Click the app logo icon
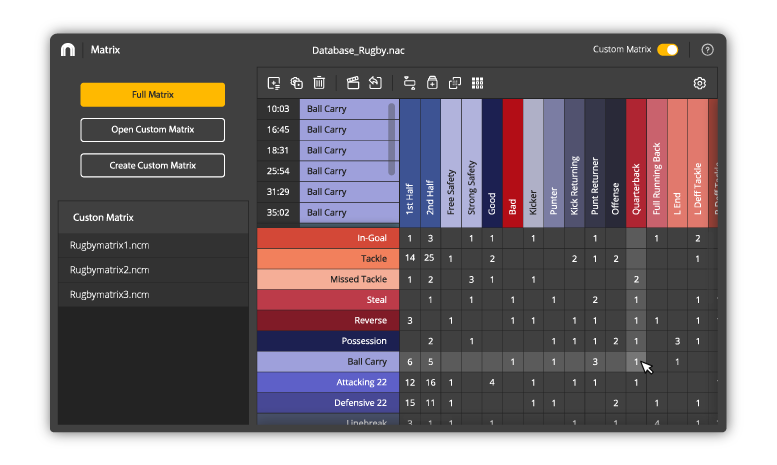Image resolution: width=777 pixels, height=465 pixels. (x=68, y=49)
